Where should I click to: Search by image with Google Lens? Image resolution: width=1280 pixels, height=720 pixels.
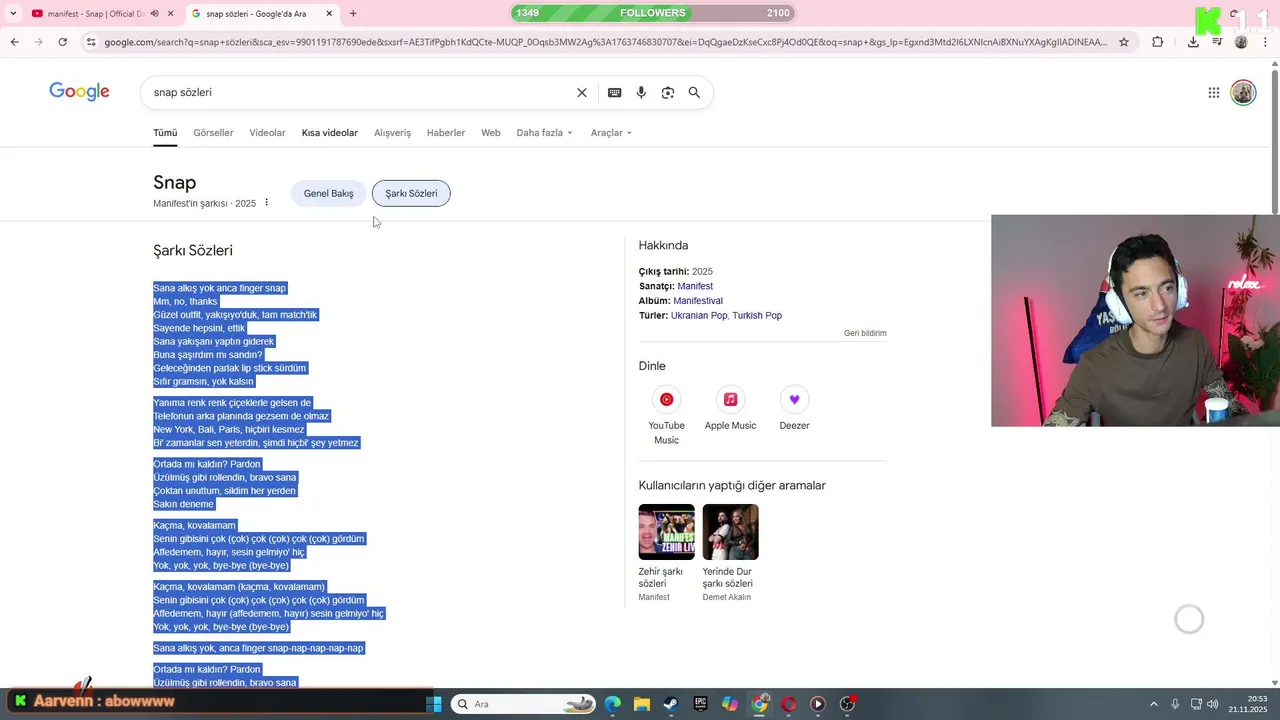click(x=667, y=92)
